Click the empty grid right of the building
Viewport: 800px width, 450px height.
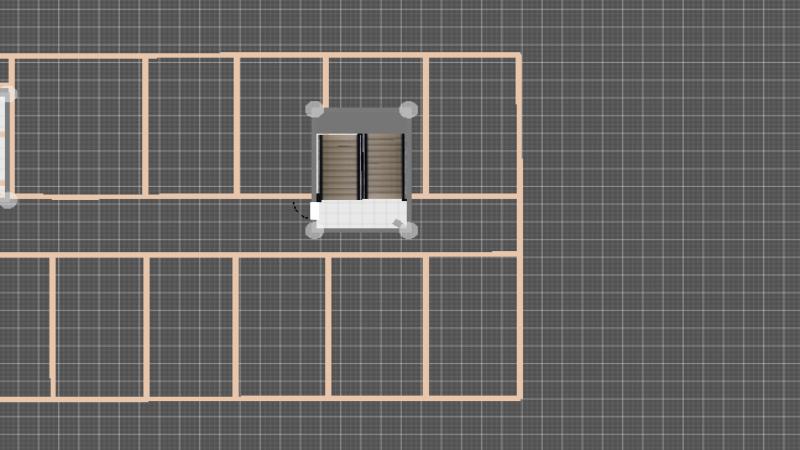[x=660, y=225]
